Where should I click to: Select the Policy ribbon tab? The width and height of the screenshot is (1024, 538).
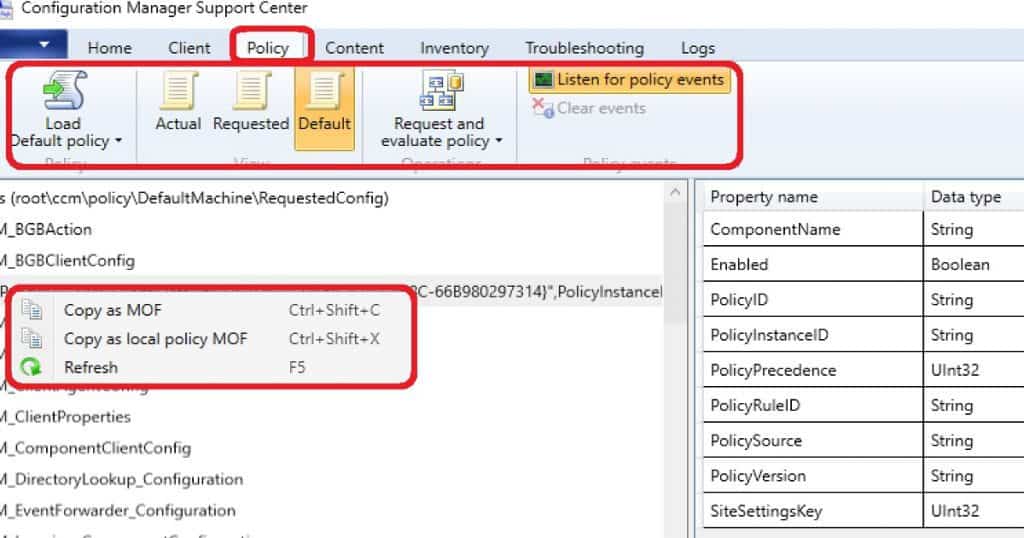click(268, 48)
